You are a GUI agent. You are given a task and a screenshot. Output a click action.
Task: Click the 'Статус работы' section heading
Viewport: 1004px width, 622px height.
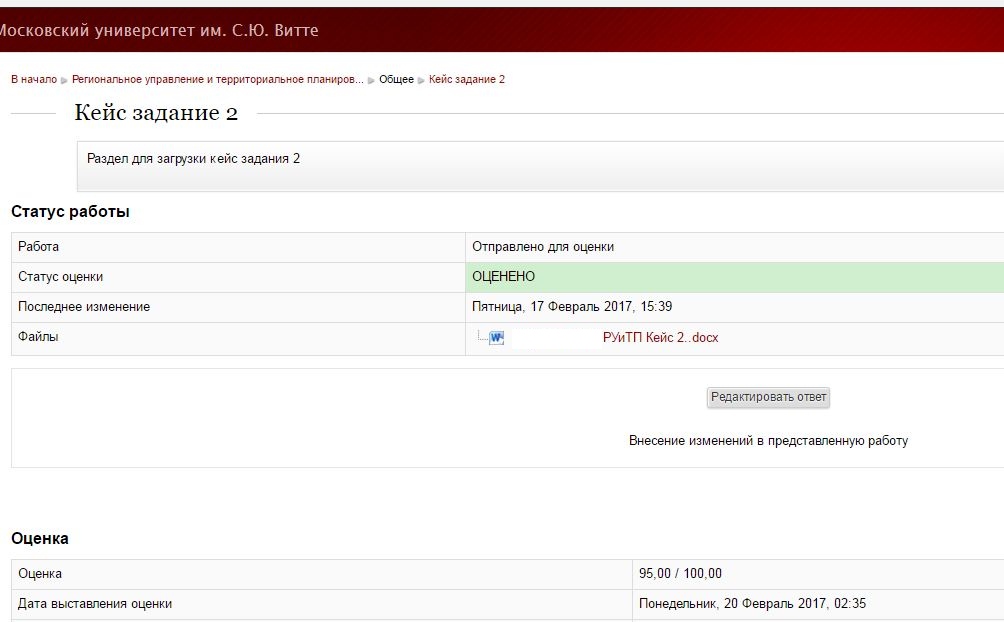70,212
